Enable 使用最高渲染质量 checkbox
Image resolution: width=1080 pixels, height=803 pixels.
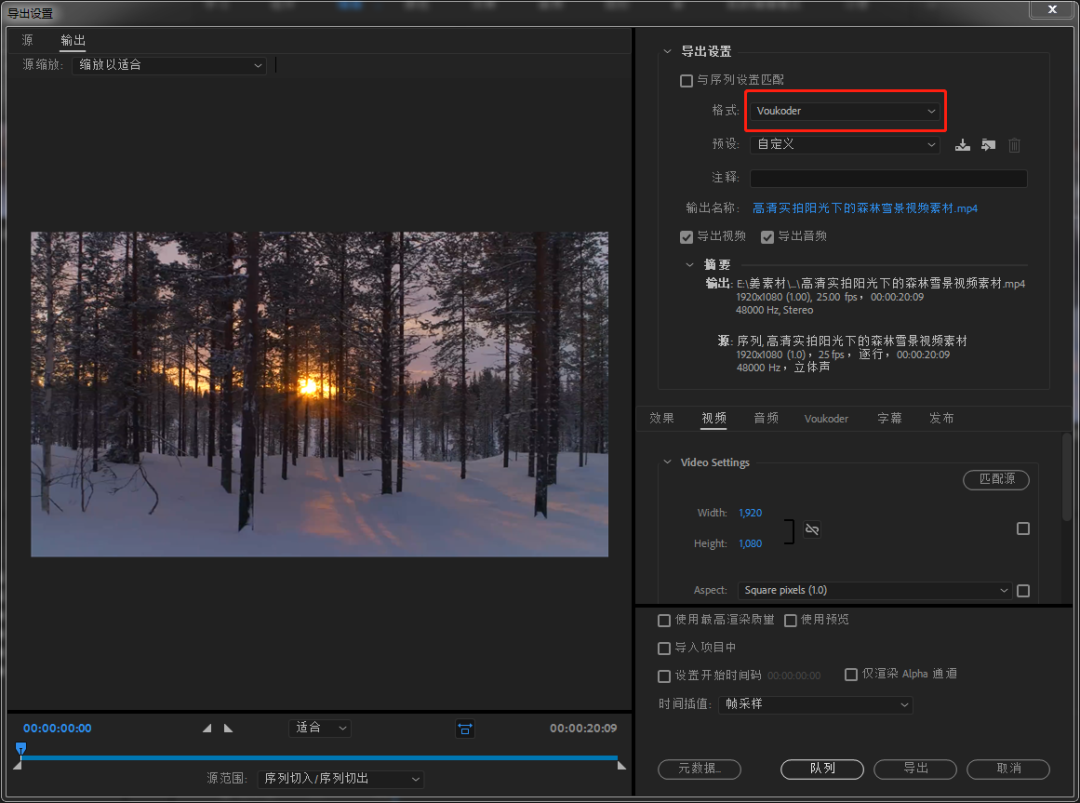click(664, 620)
